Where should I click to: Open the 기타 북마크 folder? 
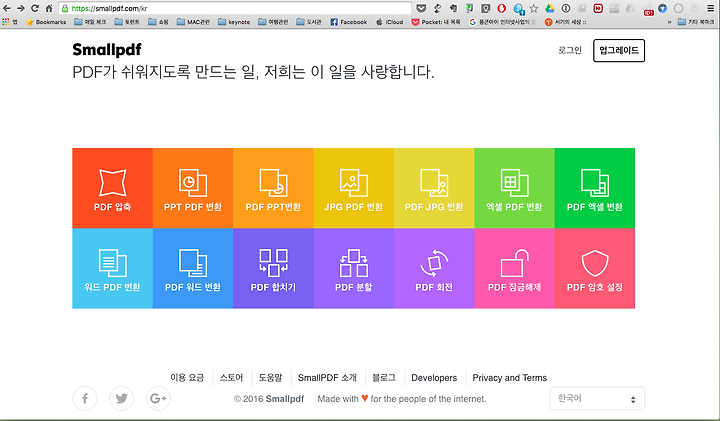697,22
